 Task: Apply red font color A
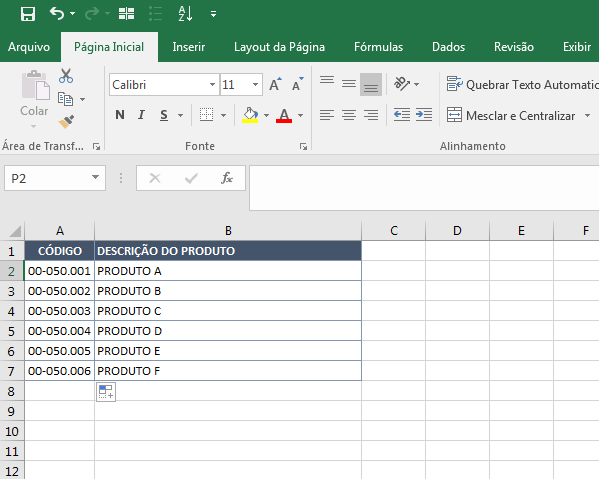[284, 115]
